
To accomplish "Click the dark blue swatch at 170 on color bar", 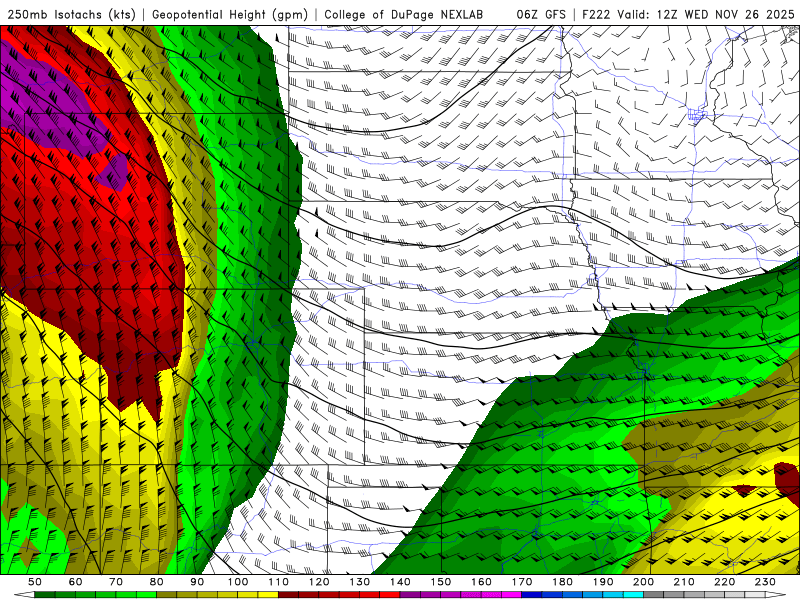I will pyautogui.click(x=532, y=595).
